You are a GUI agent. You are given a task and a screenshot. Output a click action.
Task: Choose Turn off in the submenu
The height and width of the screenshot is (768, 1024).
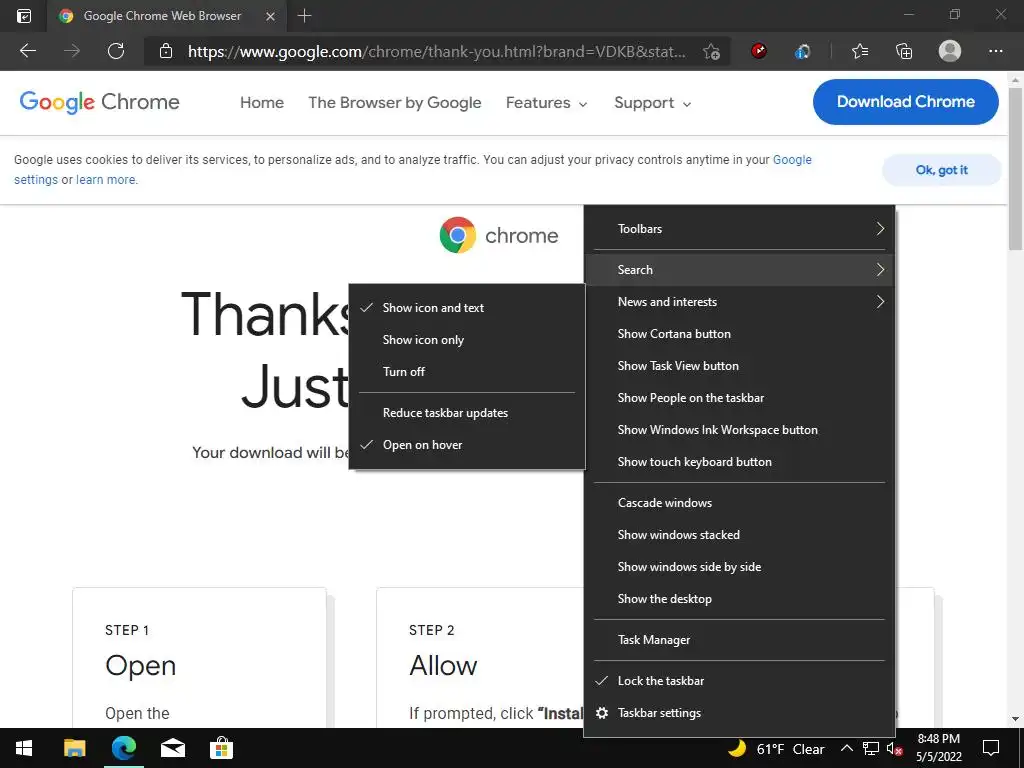(x=467, y=372)
